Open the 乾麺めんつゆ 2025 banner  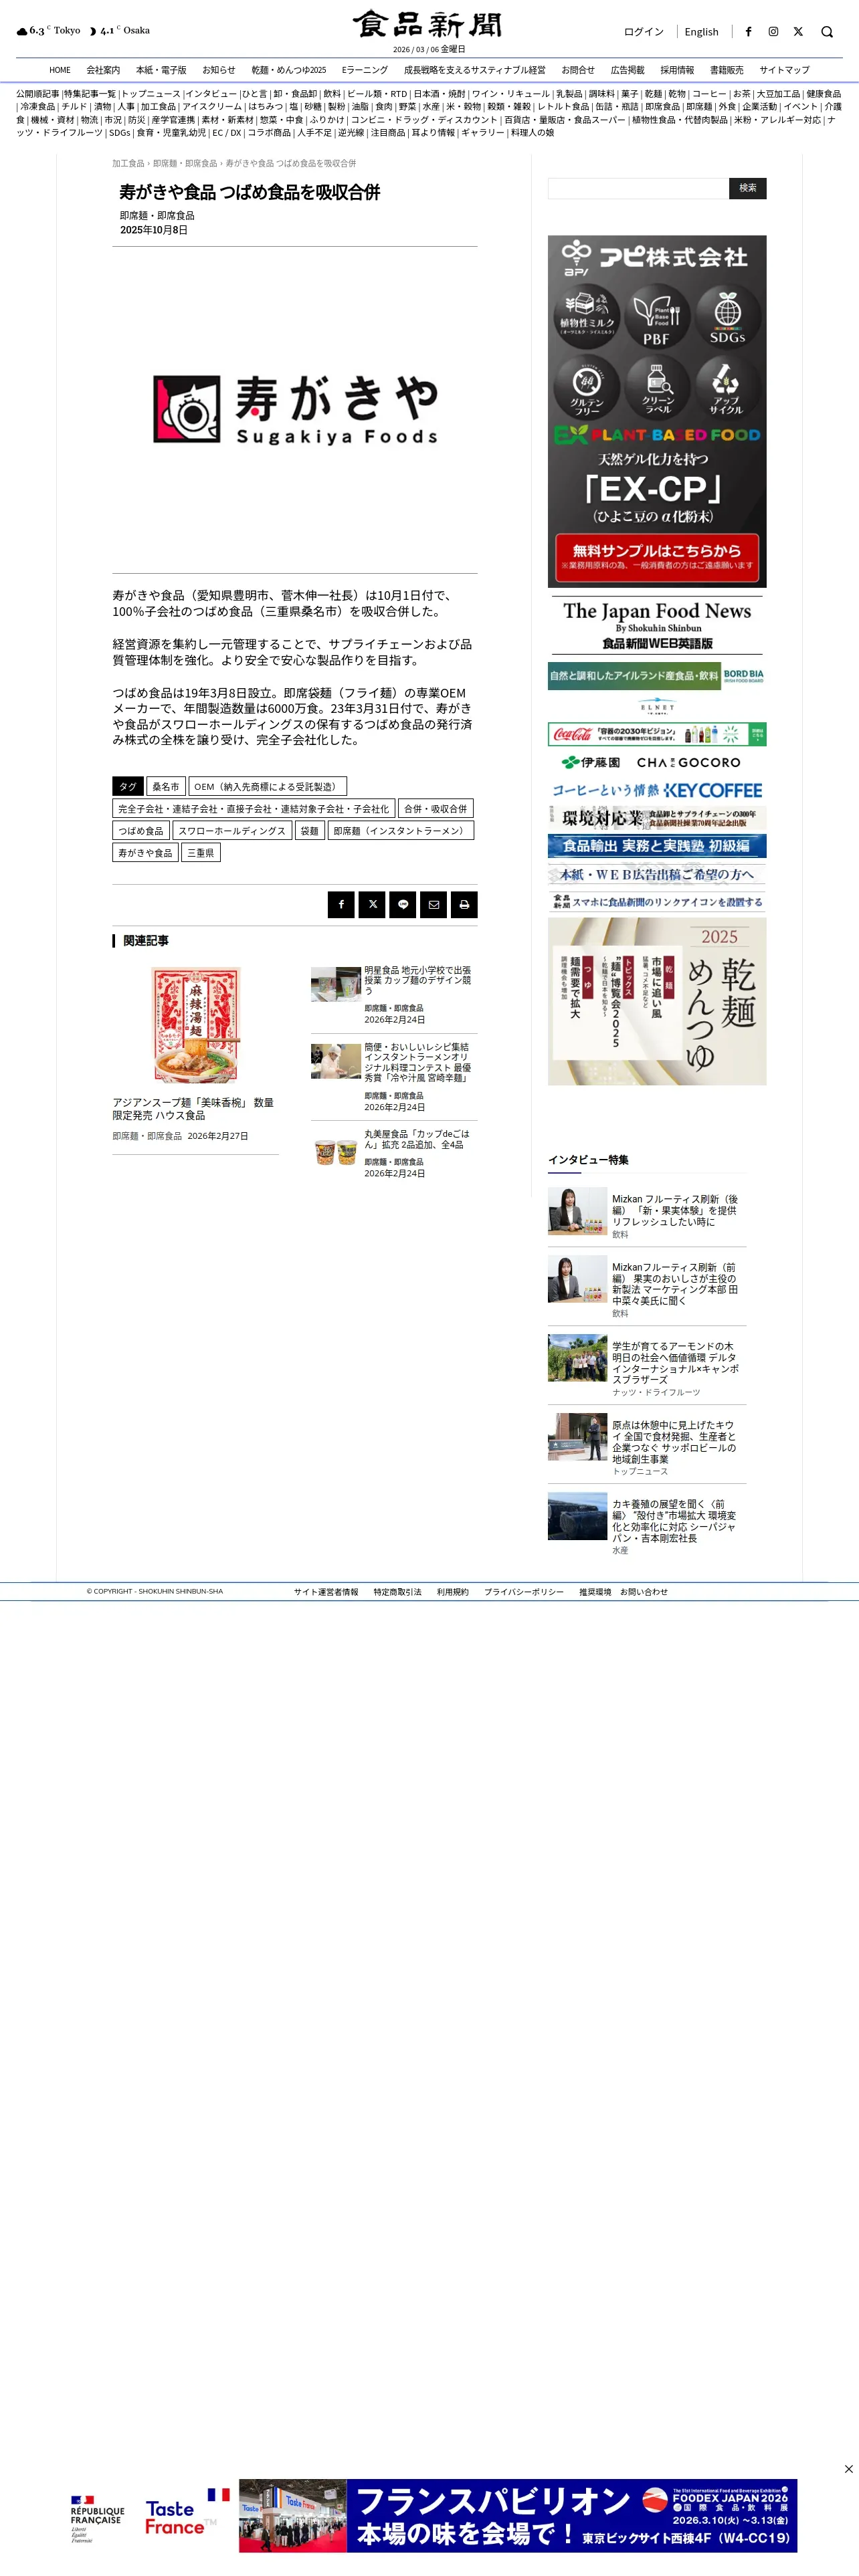[x=657, y=1001]
